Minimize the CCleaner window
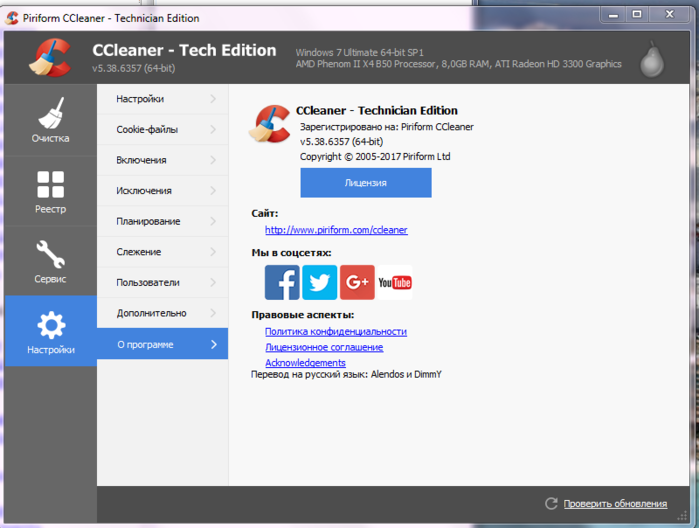This screenshot has height=528, width=699. pos(613,15)
